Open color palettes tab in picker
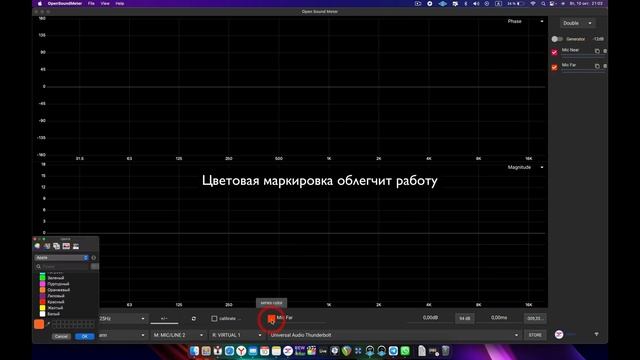The height and width of the screenshot is (360, 640). click(56, 246)
